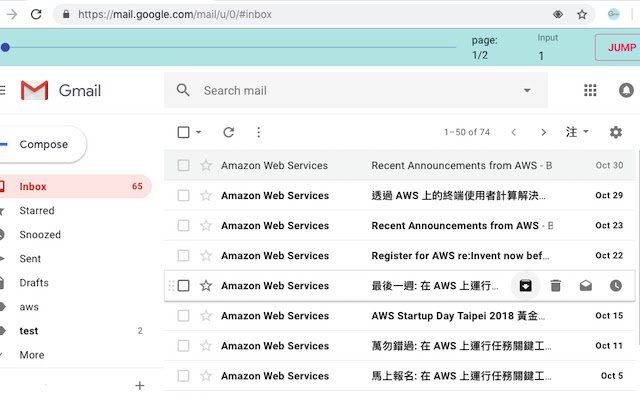Tick the select-all checkbox
640x400 pixels.
[183, 132]
